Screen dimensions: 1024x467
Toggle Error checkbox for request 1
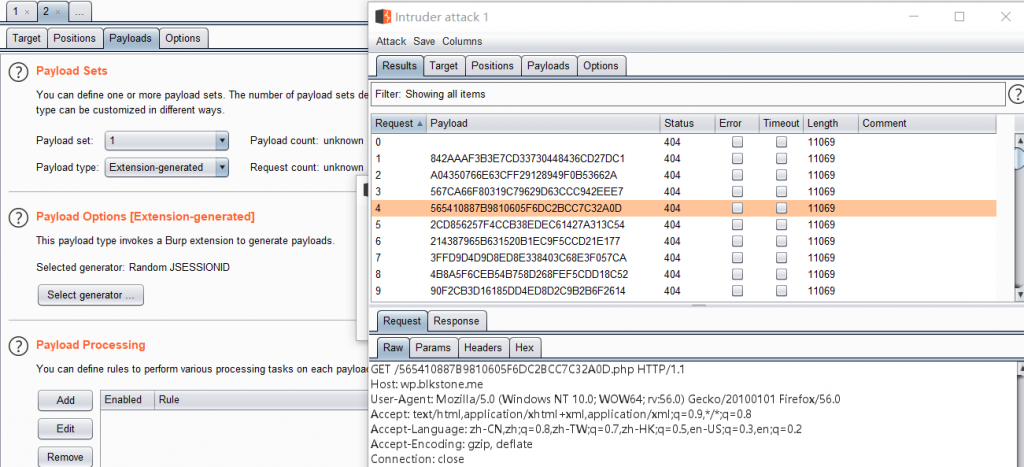737,158
